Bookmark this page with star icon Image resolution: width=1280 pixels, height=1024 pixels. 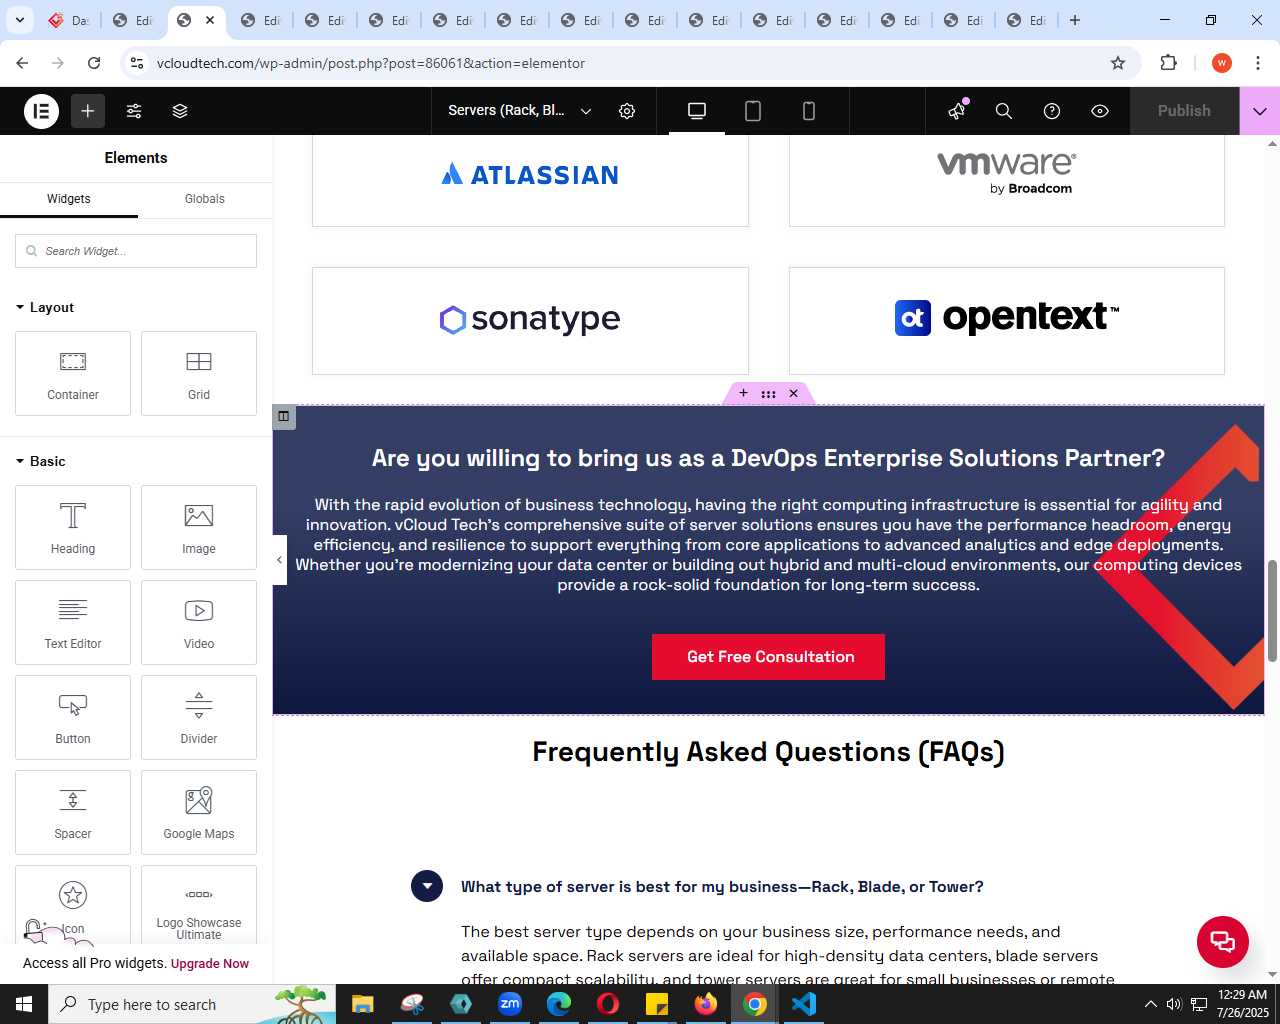pos(1118,63)
